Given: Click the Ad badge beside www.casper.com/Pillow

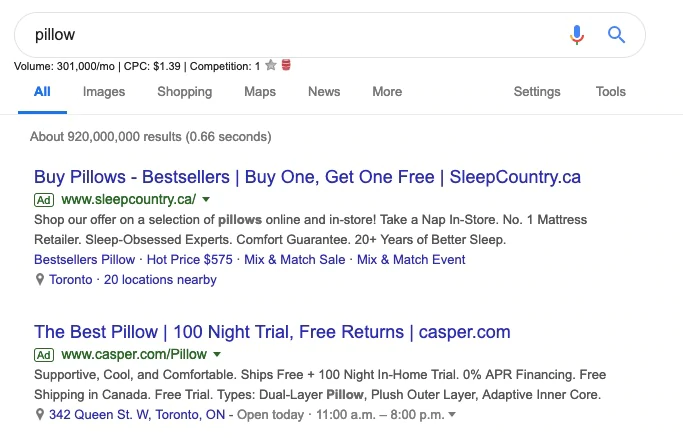Looking at the screenshot, I should tap(44, 355).
